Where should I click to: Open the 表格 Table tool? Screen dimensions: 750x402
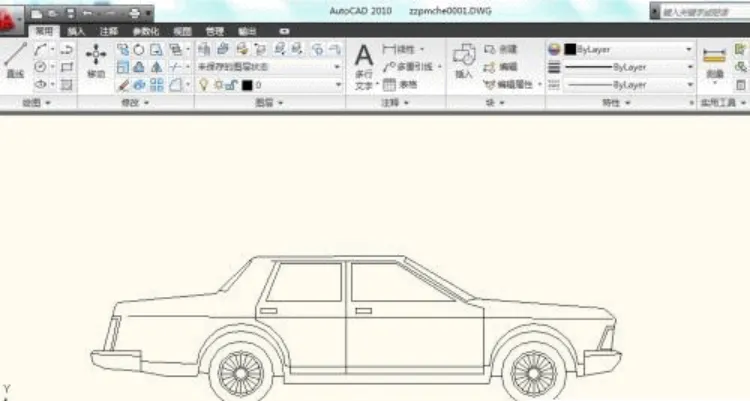tap(400, 85)
